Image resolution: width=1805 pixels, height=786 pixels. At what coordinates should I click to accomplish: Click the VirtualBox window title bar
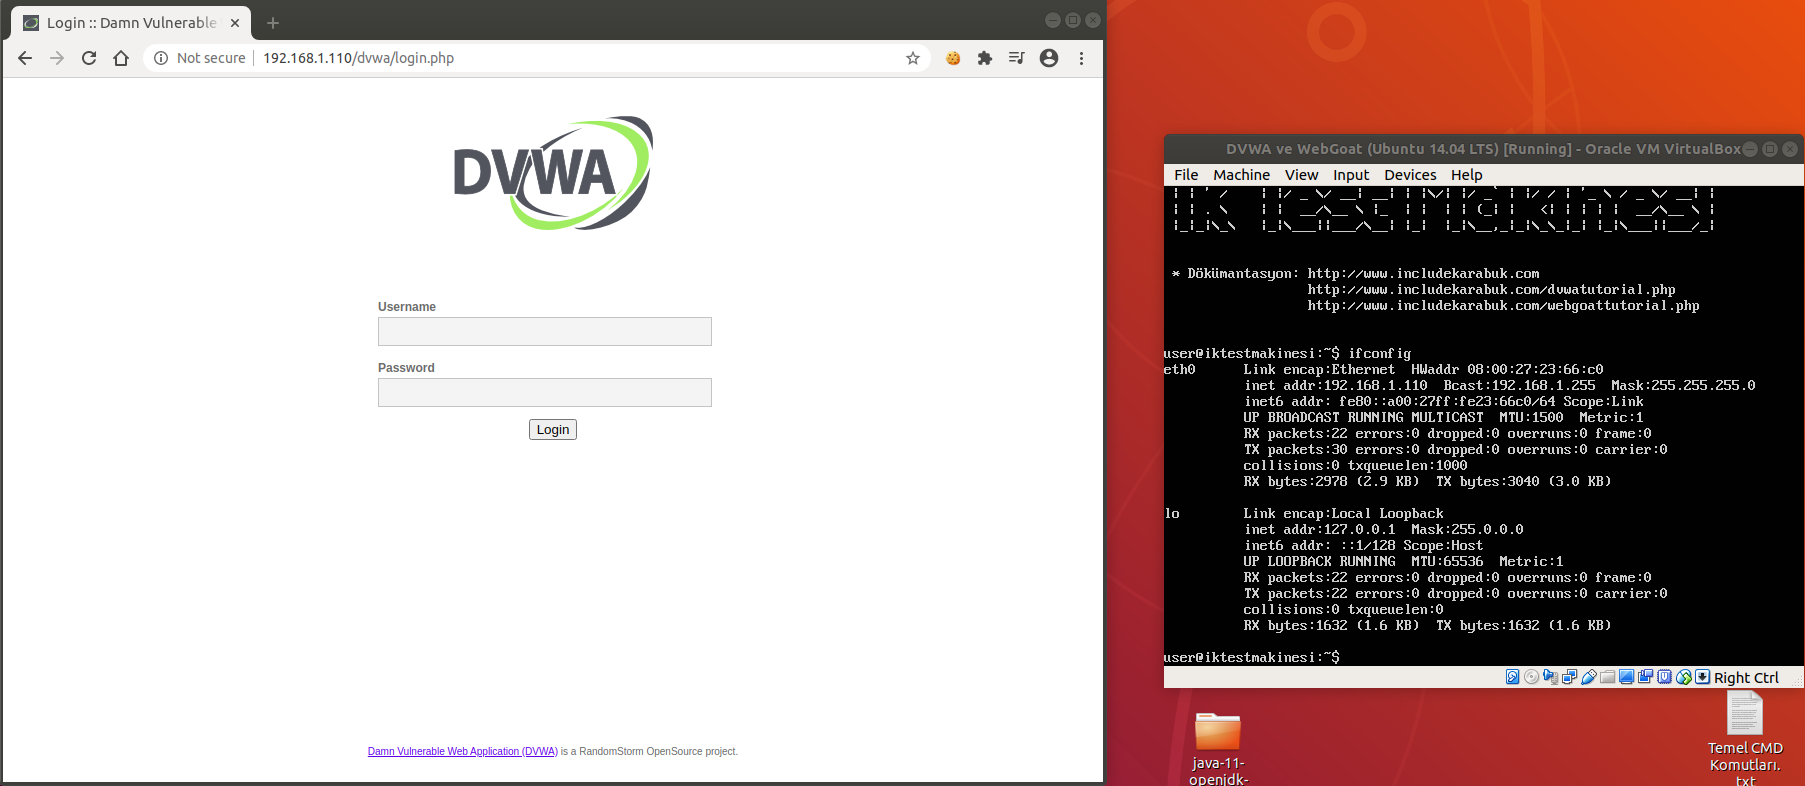pyautogui.click(x=1484, y=149)
